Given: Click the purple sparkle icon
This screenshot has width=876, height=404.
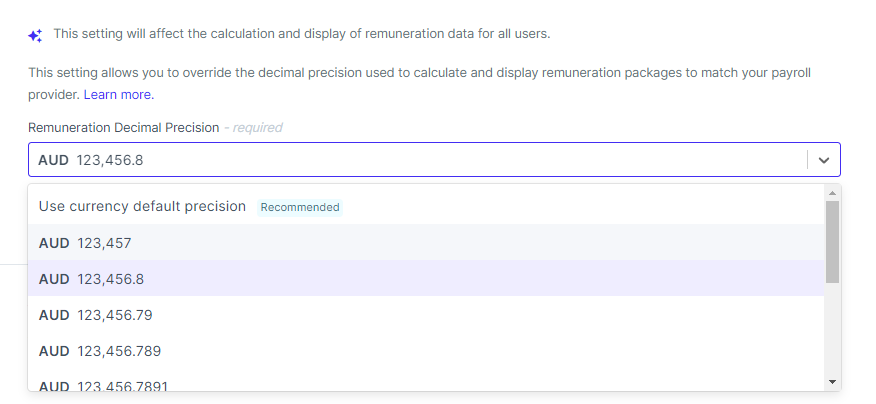Looking at the screenshot, I should click(35, 36).
